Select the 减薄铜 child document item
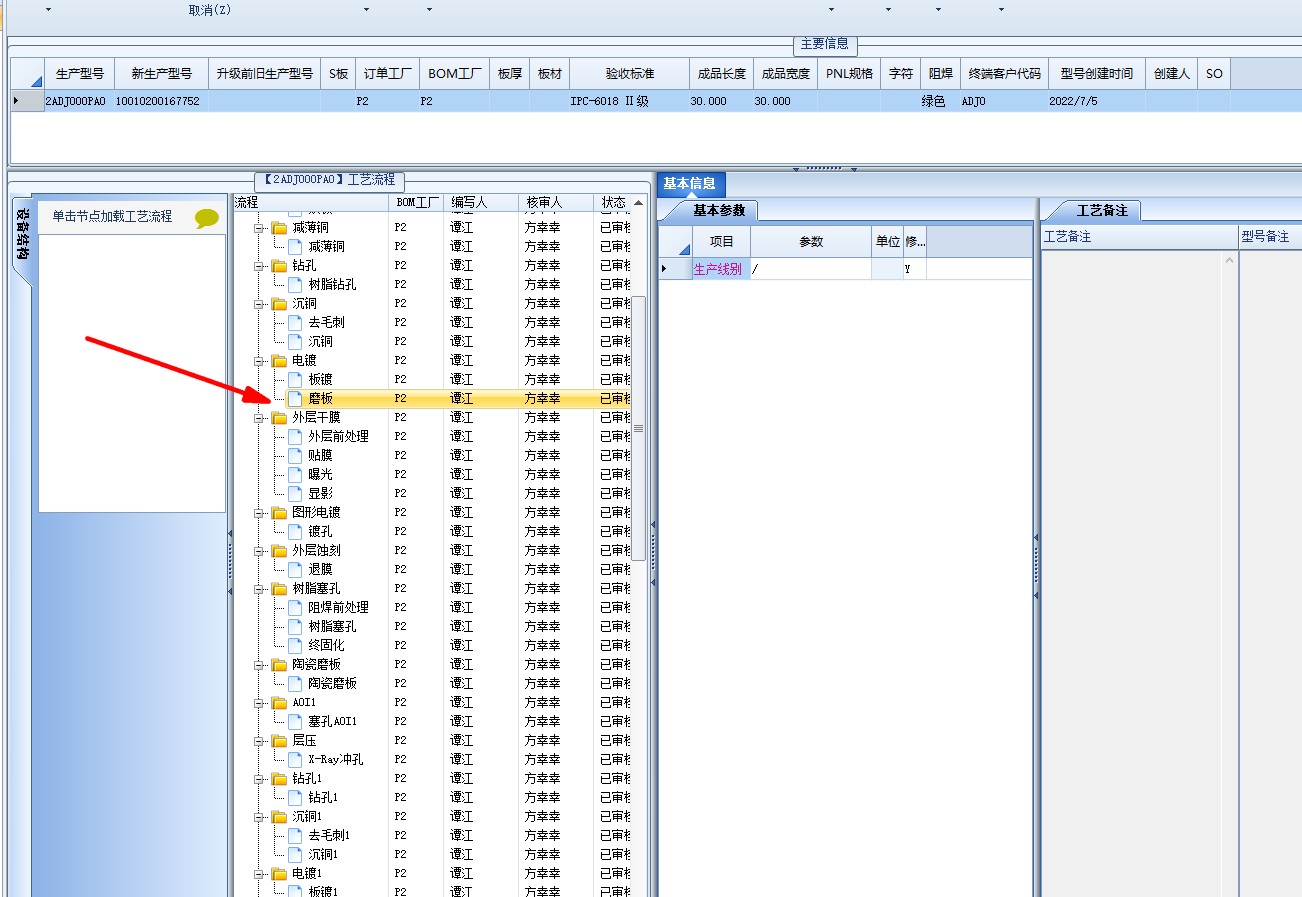Screen dimensions: 1302x897 pos(326,247)
